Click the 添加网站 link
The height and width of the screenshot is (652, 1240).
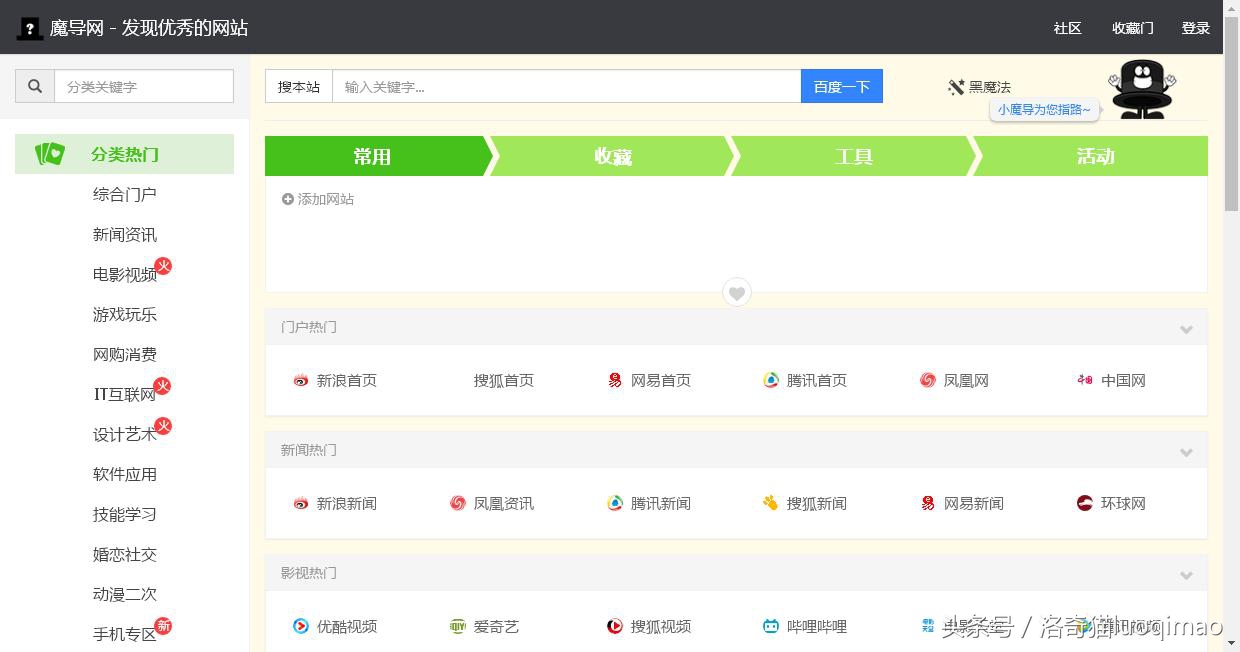coord(317,198)
